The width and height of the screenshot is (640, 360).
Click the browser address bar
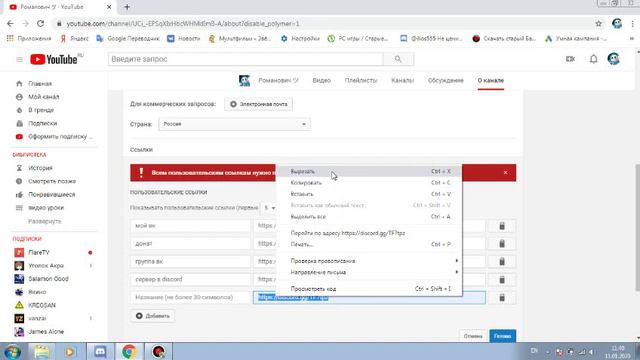322,24
